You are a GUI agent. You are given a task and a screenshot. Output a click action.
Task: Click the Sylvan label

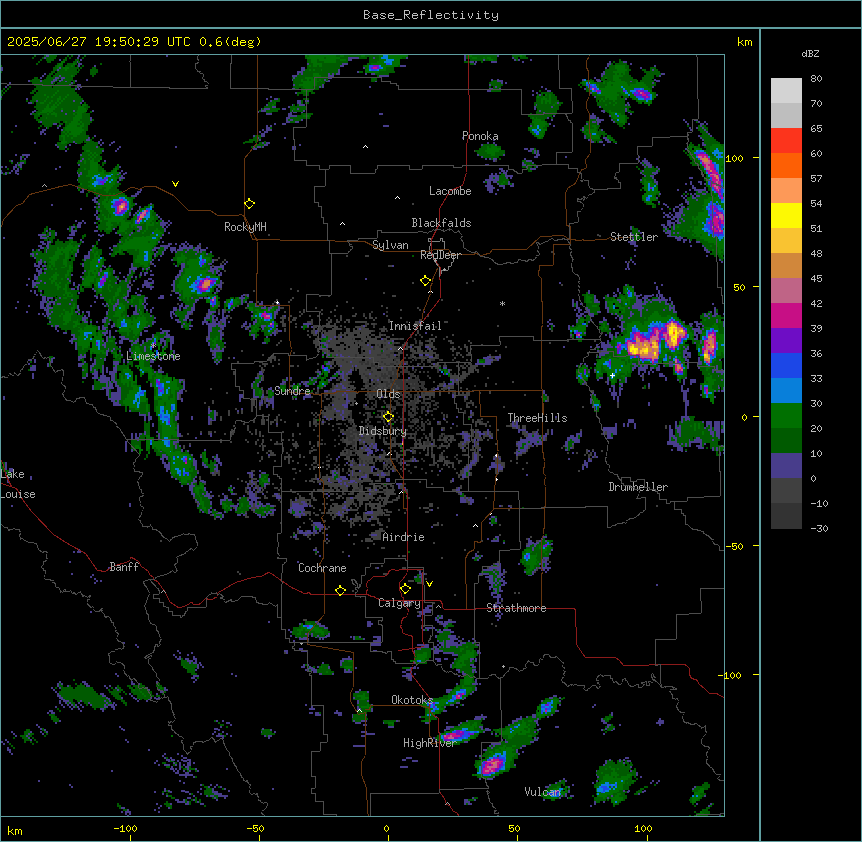pos(390,245)
